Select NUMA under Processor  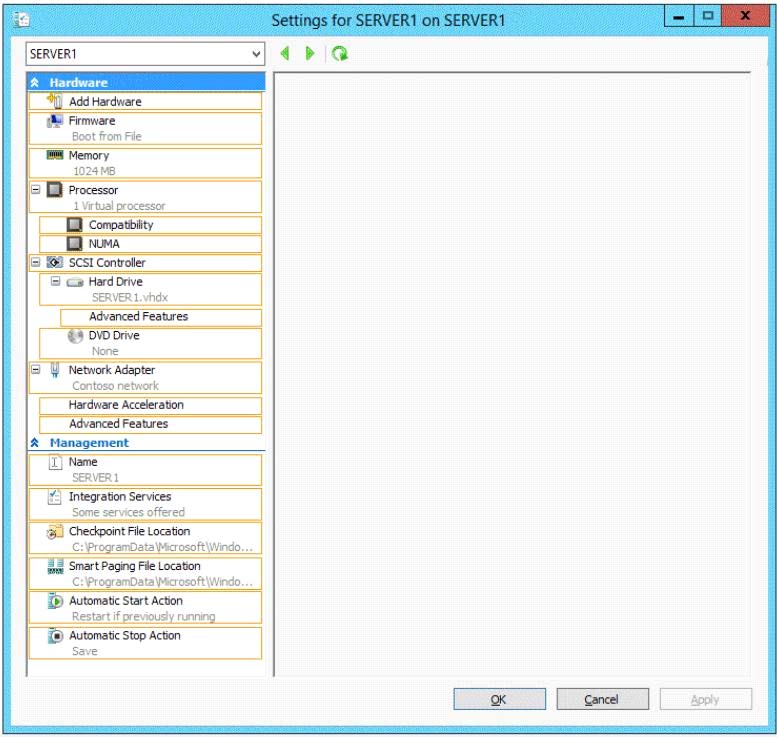104,243
